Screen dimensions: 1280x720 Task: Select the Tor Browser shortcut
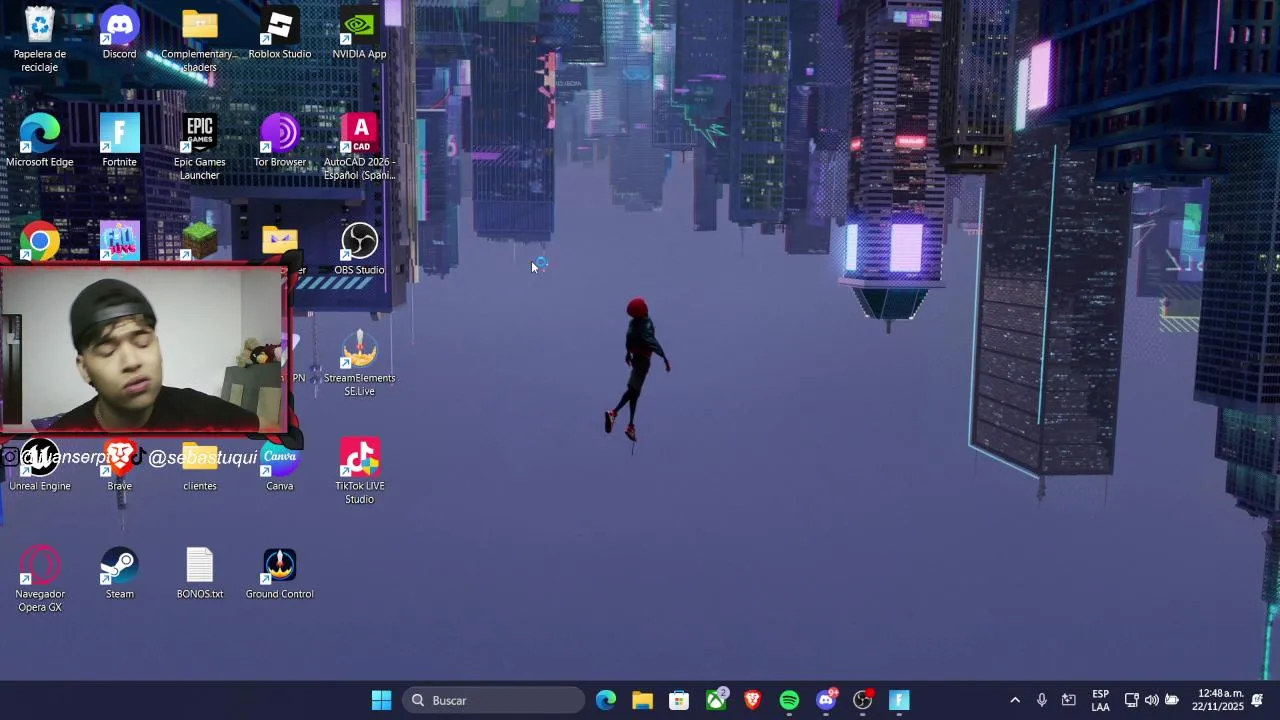(280, 140)
